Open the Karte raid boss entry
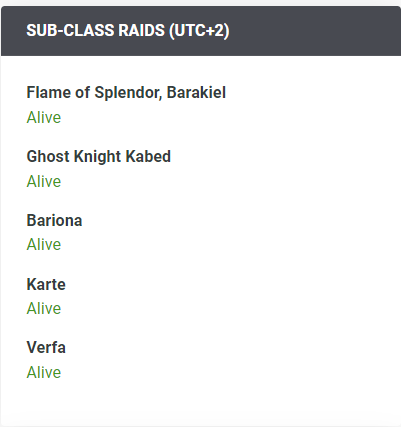 tap(46, 284)
